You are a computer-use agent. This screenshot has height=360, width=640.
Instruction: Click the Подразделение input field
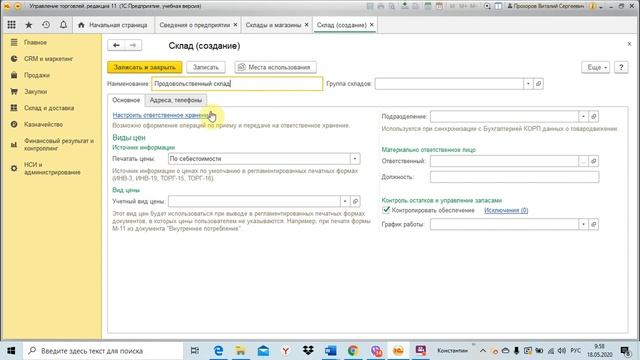[504, 116]
